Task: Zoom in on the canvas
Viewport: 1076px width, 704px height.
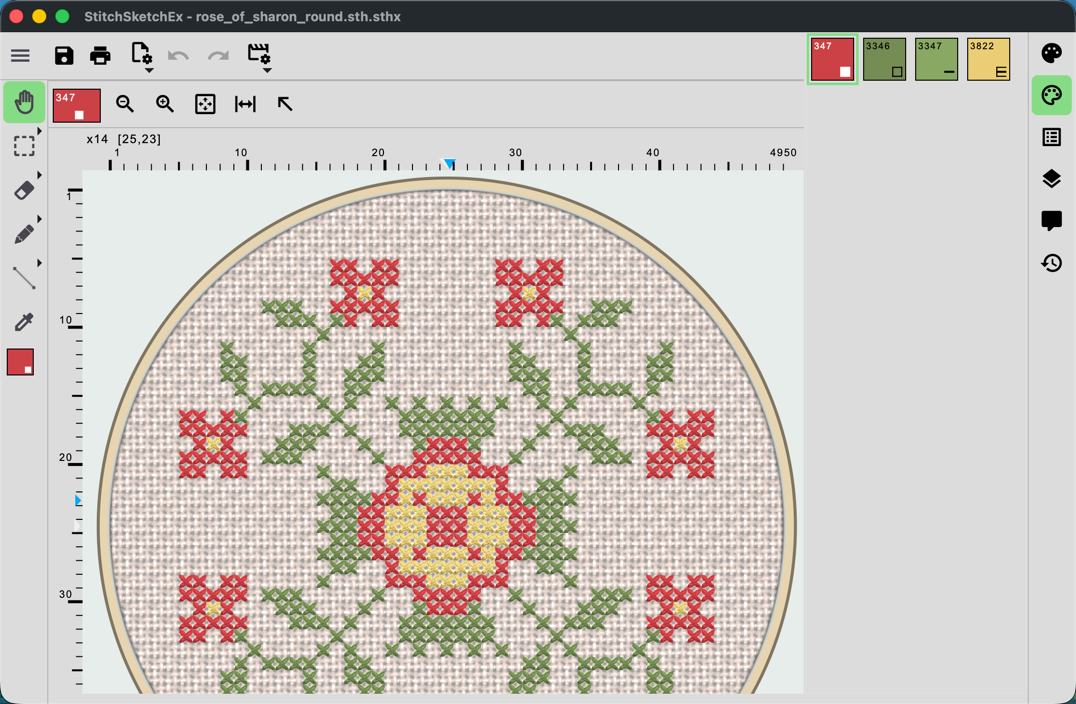Action: click(x=165, y=104)
